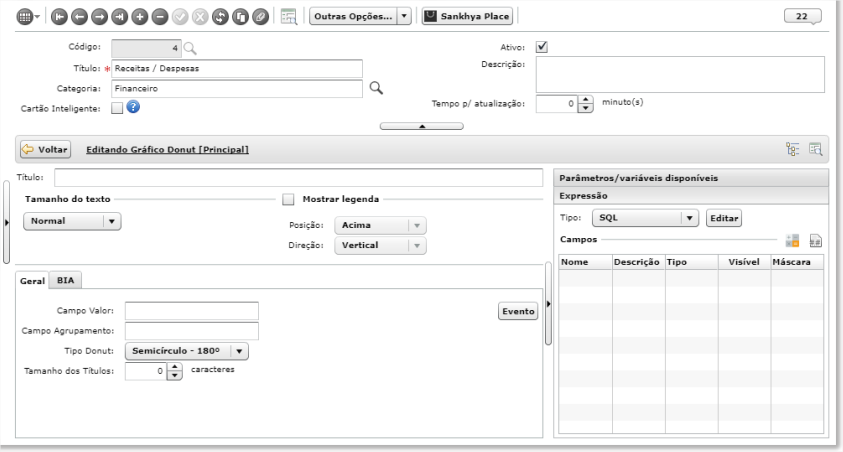843x452 pixels.
Task: Collapse right panel with splitter arrow
Action: (x=548, y=304)
